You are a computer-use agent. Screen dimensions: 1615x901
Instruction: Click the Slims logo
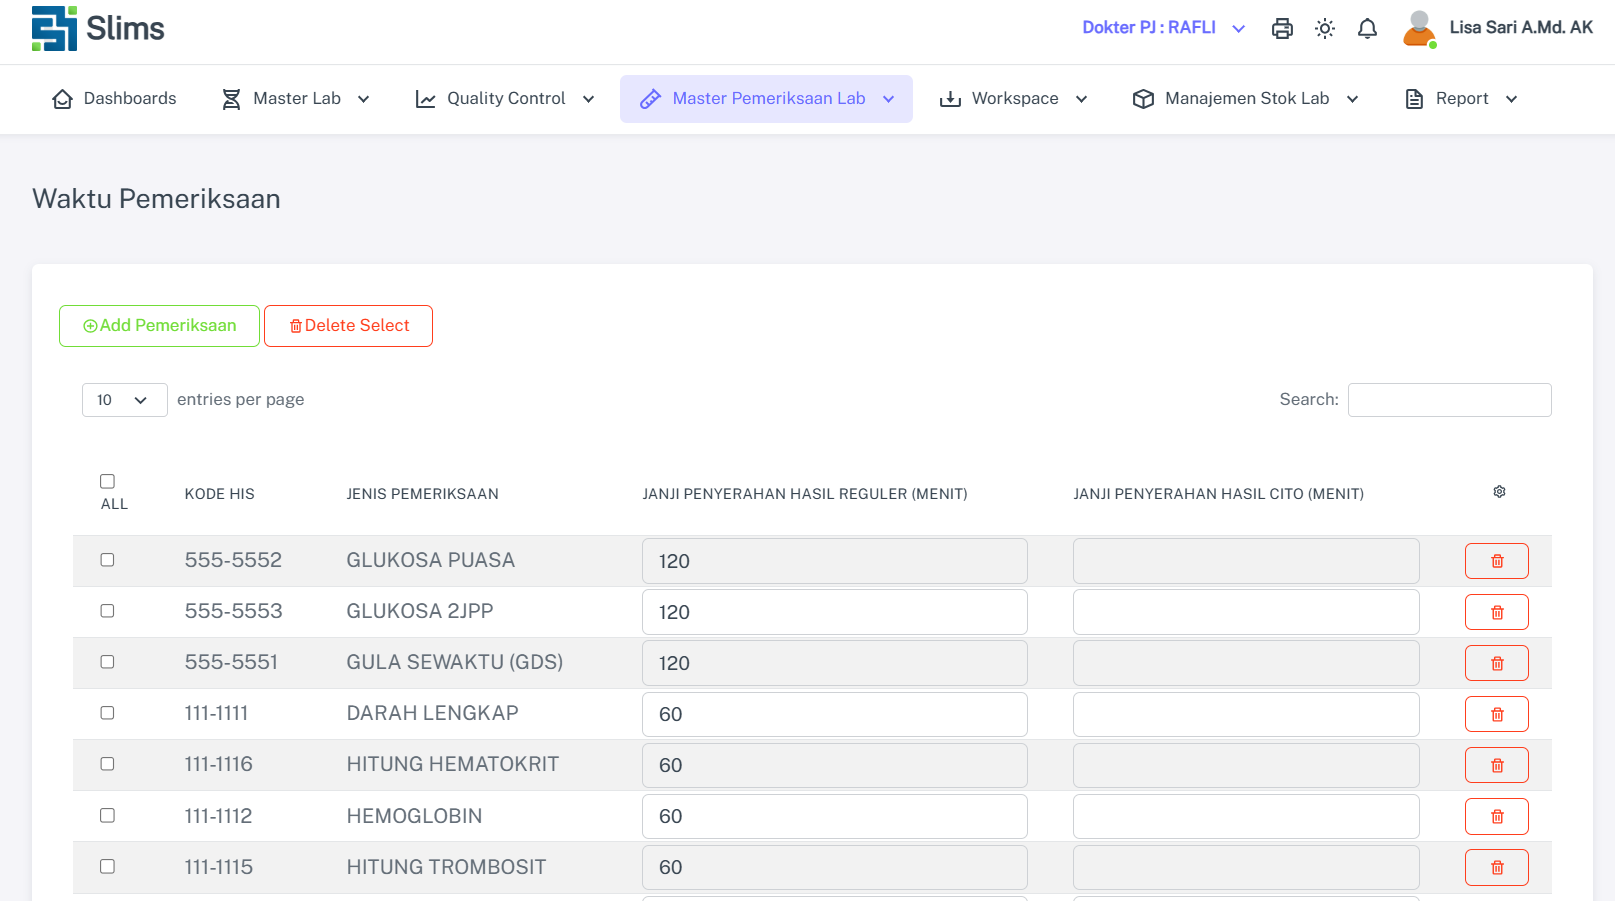pos(98,28)
